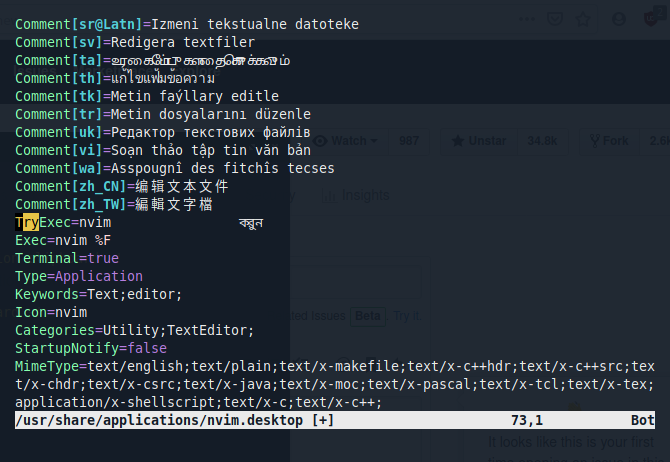The height and width of the screenshot is (462, 670).
Task: Click the uBlock extension icon with badge
Action: click(x=654, y=18)
